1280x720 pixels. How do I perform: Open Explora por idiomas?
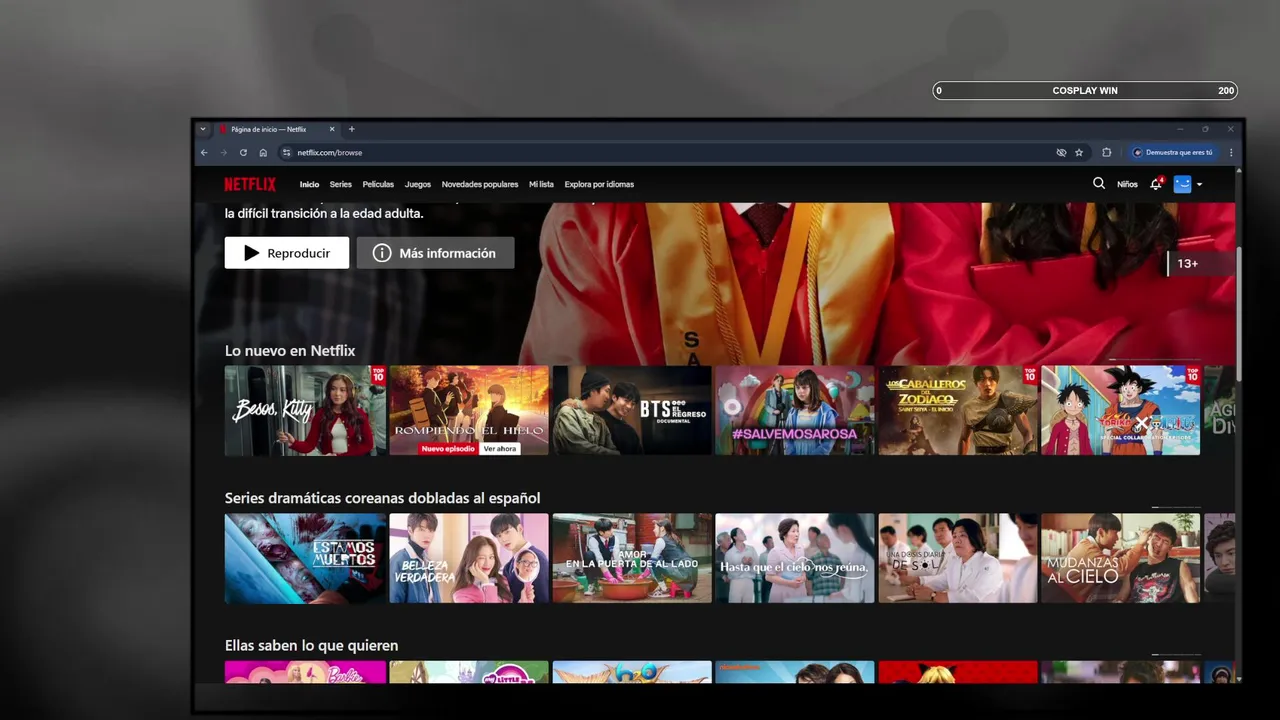599,184
